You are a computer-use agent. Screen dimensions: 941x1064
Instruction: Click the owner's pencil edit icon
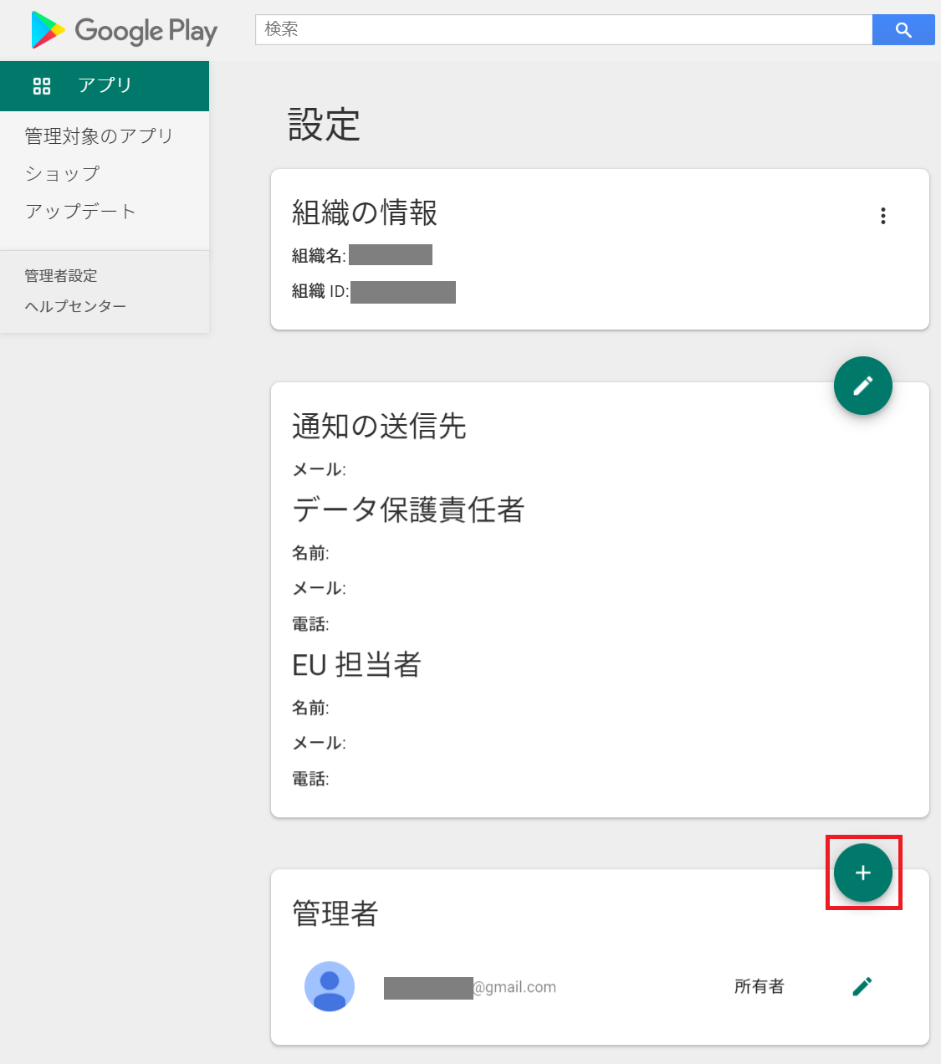click(x=861, y=987)
